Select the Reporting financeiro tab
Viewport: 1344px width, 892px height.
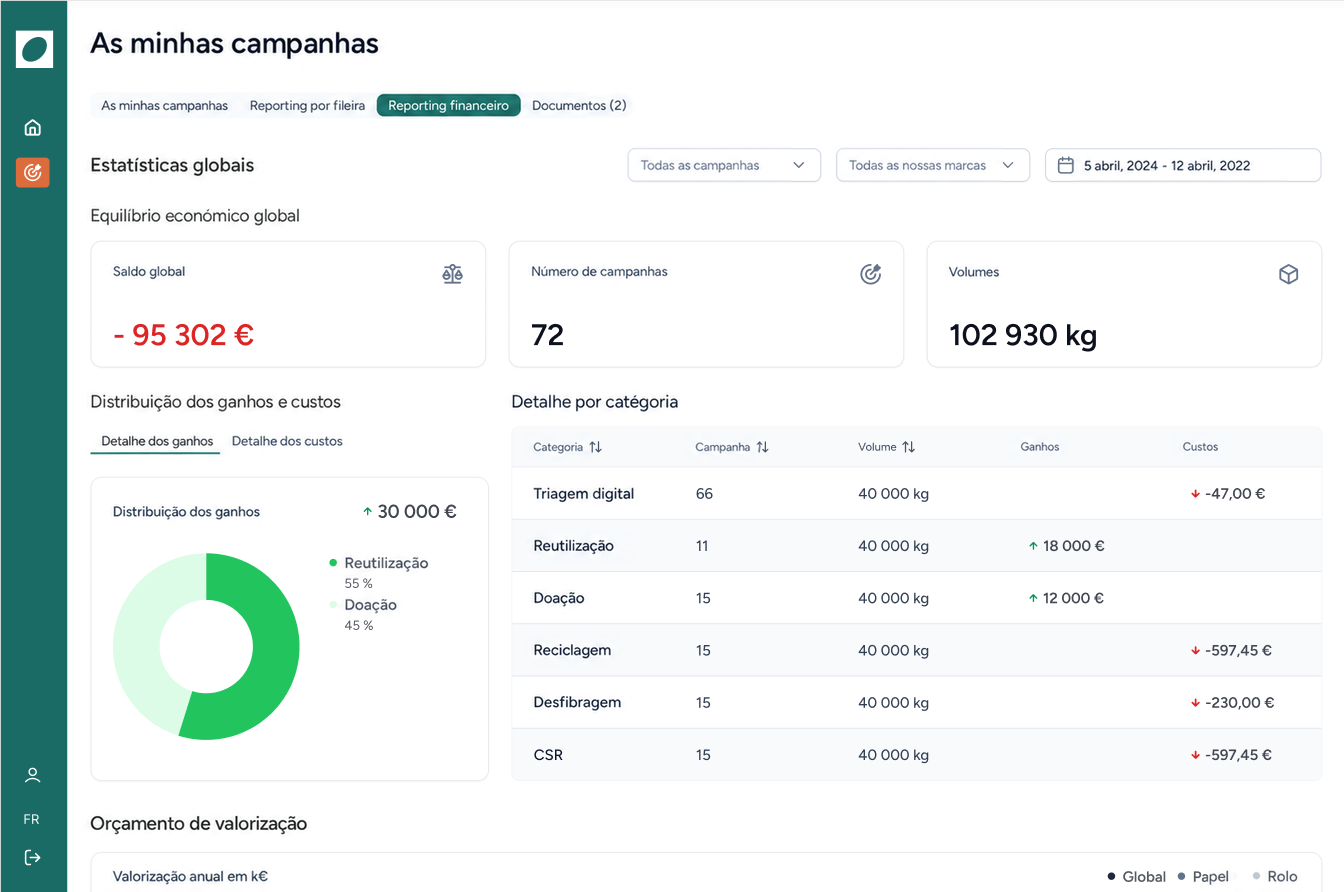(x=449, y=105)
